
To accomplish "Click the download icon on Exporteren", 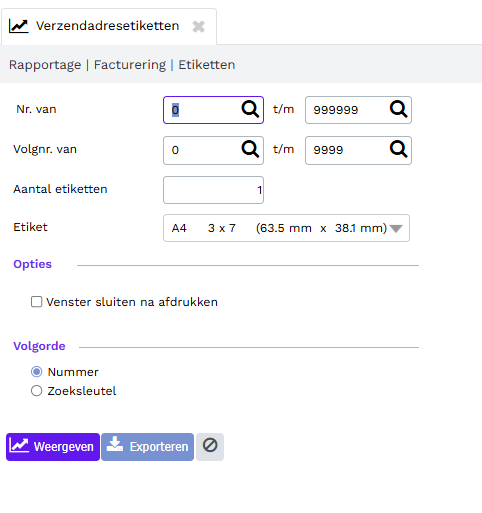I will [x=115, y=444].
